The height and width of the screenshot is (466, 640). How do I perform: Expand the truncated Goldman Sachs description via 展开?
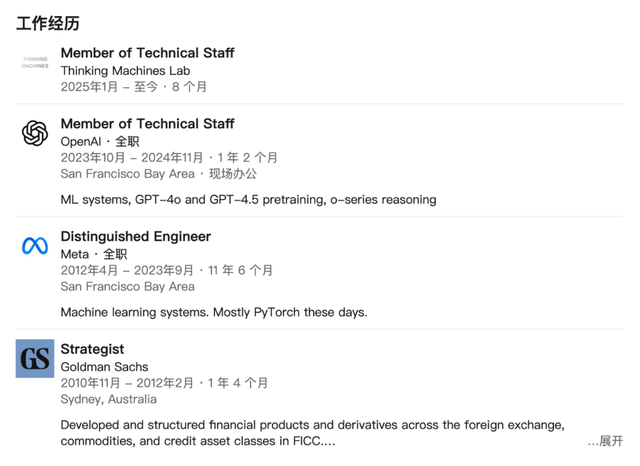coord(605,441)
